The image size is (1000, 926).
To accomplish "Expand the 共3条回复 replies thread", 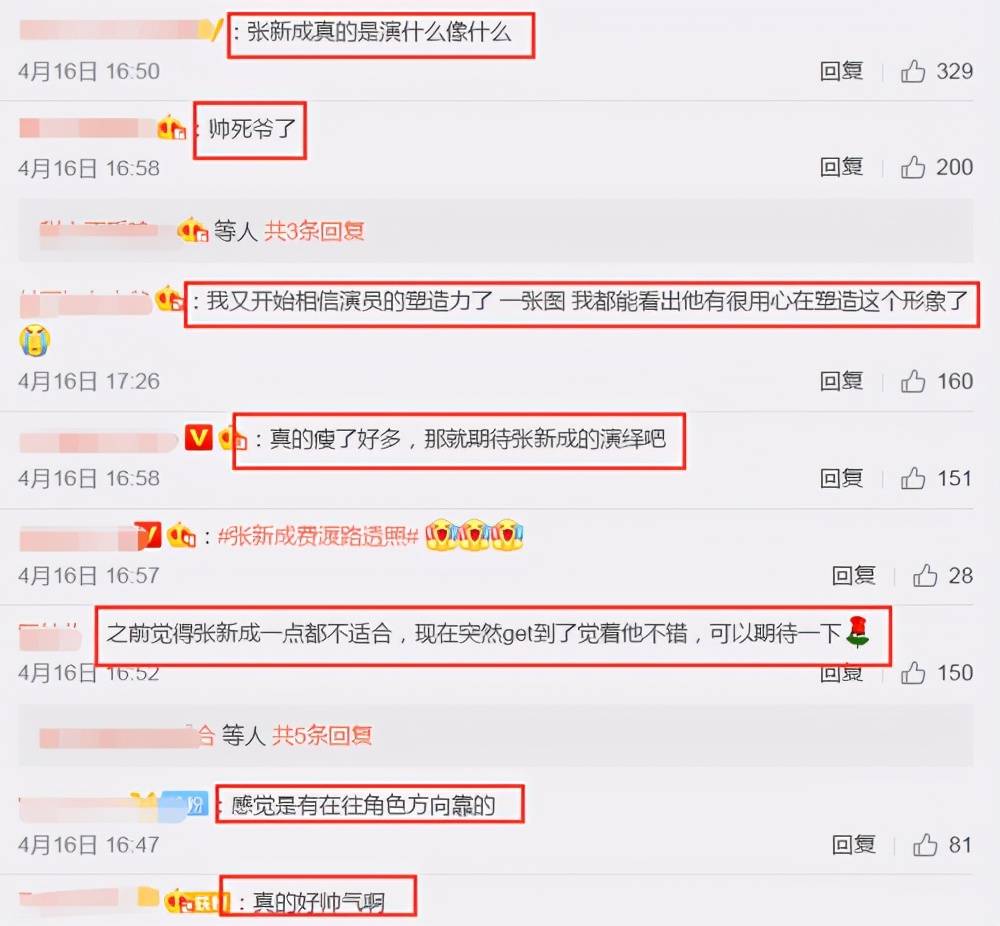I will 314,231.
